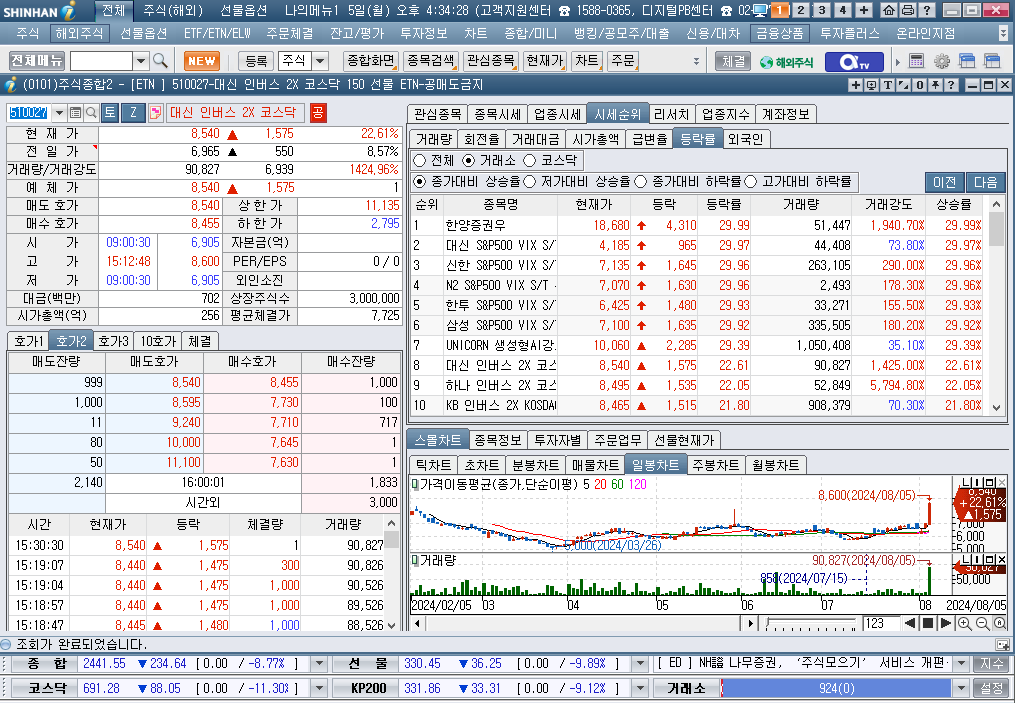Open settings gear icon in toolbar
Image resolution: width=1015 pixels, height=703 pixels.
click(942, 61)
